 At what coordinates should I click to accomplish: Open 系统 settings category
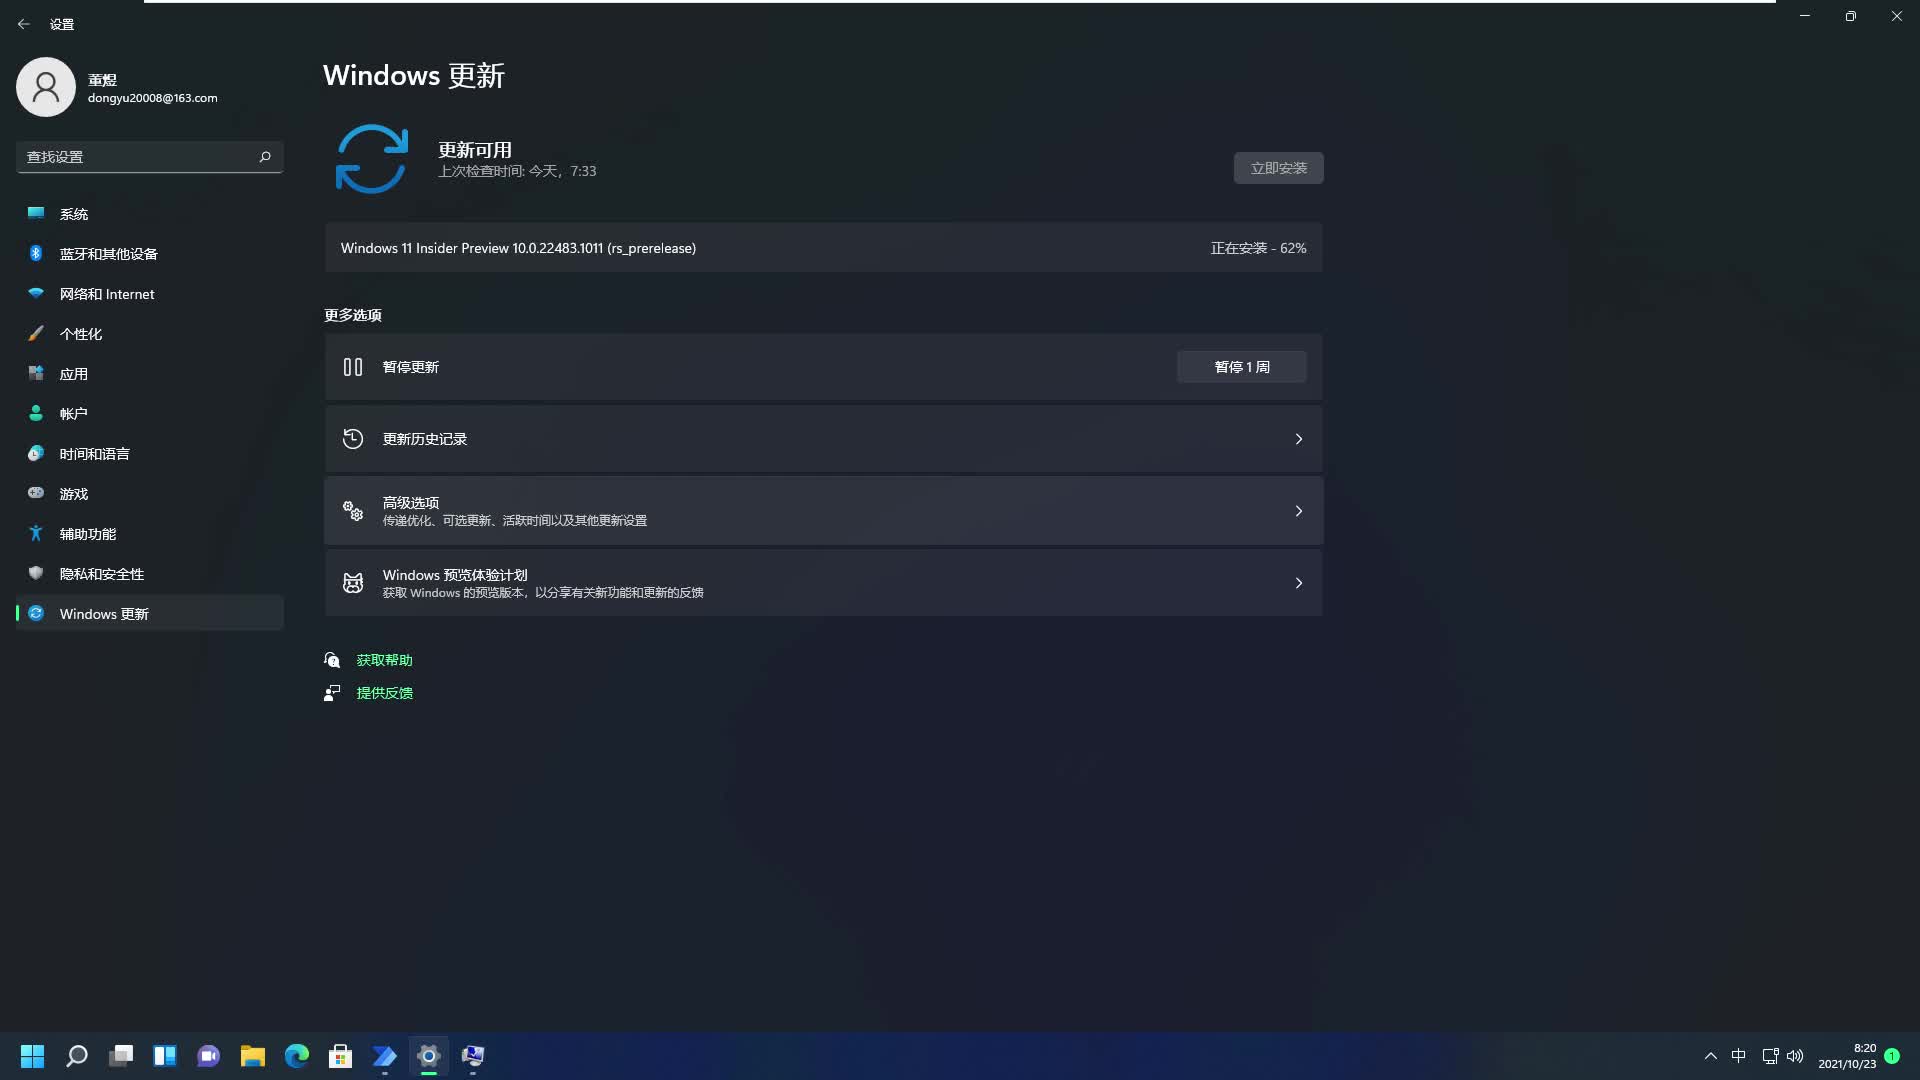pyautogui.click(x=150, y=214)
